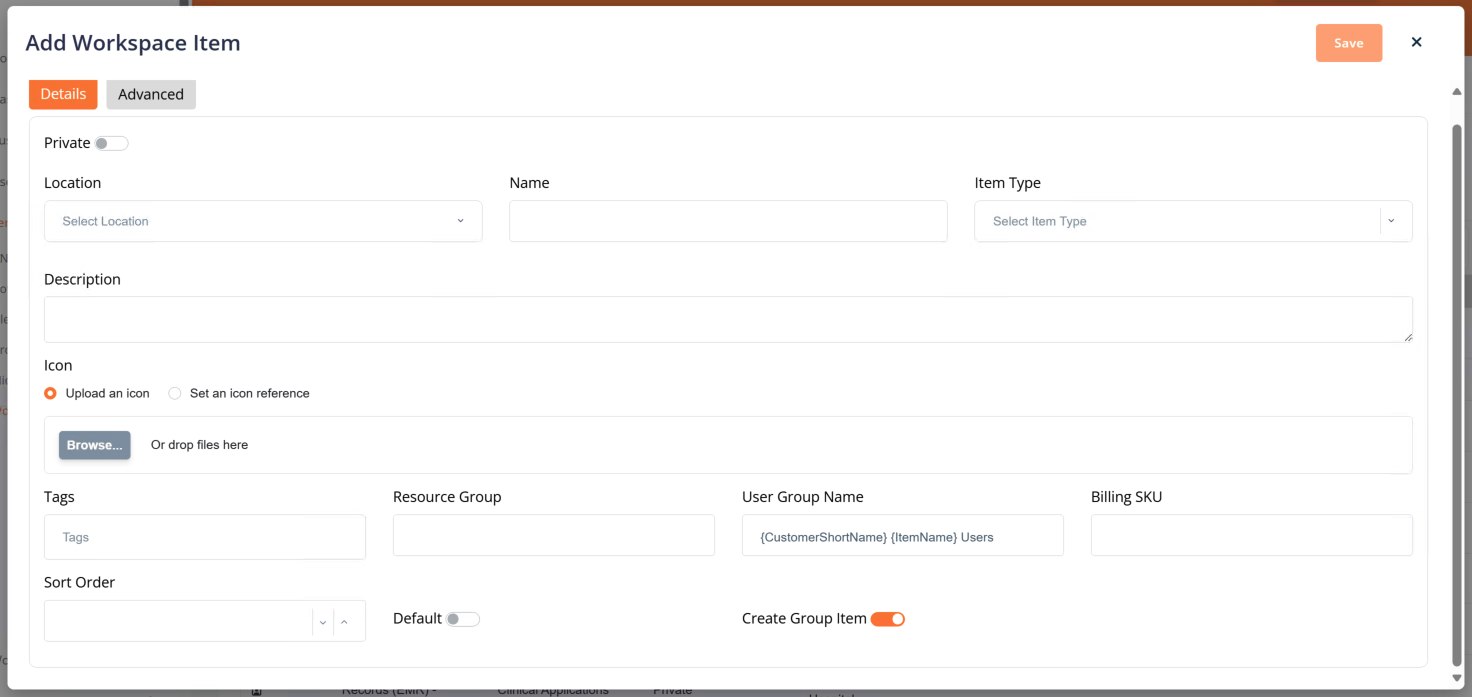This screenshot has width=1472, height=697.
Task: Click into the Name text field
Action: click(x=727, y=221)
